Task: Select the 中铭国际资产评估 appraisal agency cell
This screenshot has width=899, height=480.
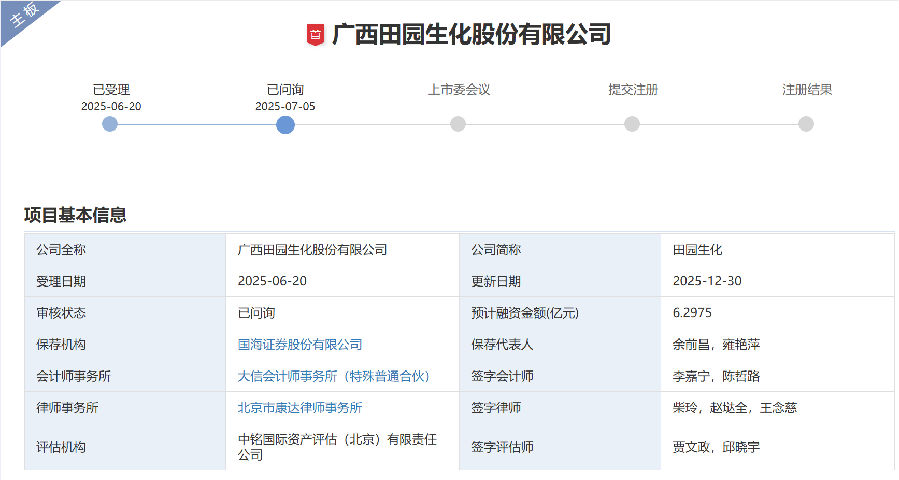Action: click(337, 447)
